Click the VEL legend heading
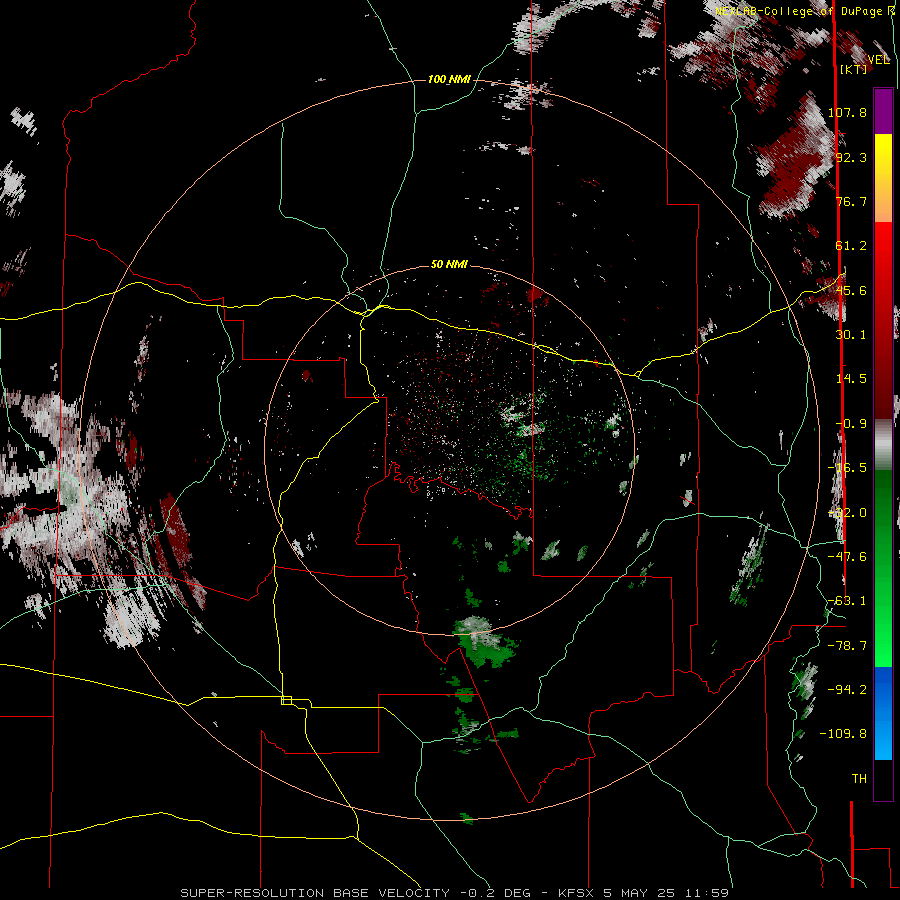This screenshot has height=900, width=900. pos(879,60)
